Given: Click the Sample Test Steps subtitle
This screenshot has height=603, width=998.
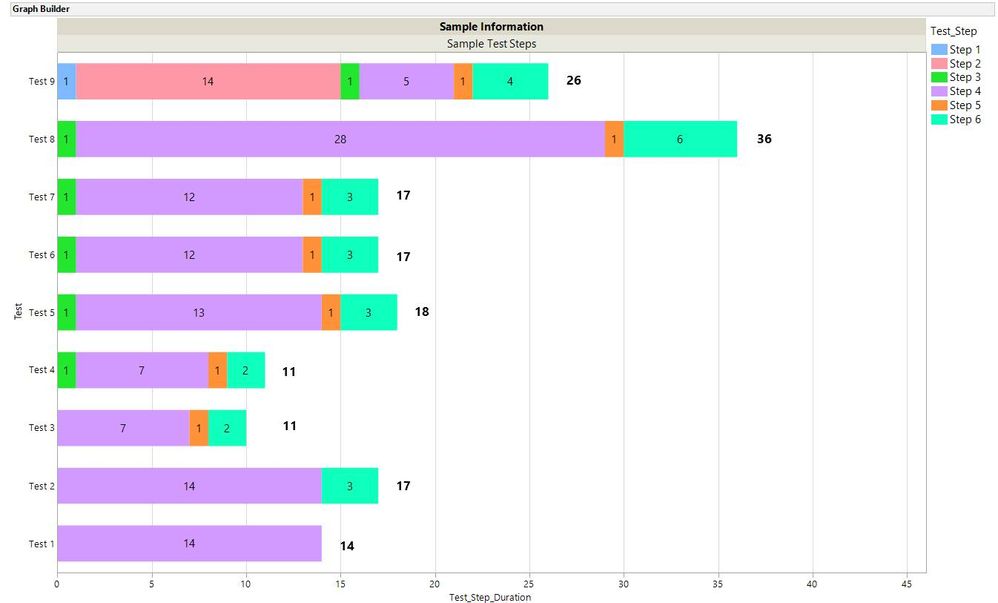Looking at the screenshot, I should coord(491,44).
